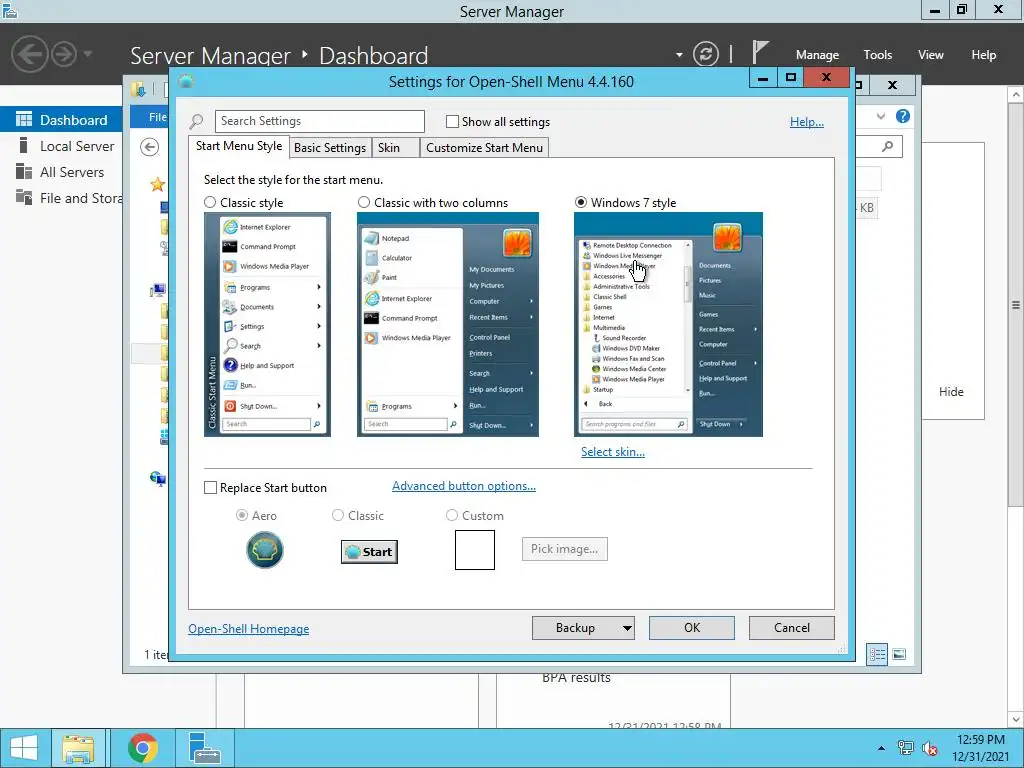Viewport: 1024px width, 768px height.
Task: Select Classic with two columns radio button
Action: click(x=364, y=202)
